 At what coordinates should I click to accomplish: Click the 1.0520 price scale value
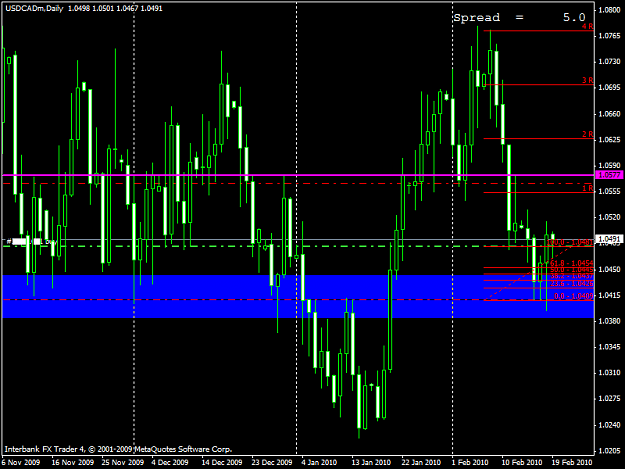pos(610,217)
